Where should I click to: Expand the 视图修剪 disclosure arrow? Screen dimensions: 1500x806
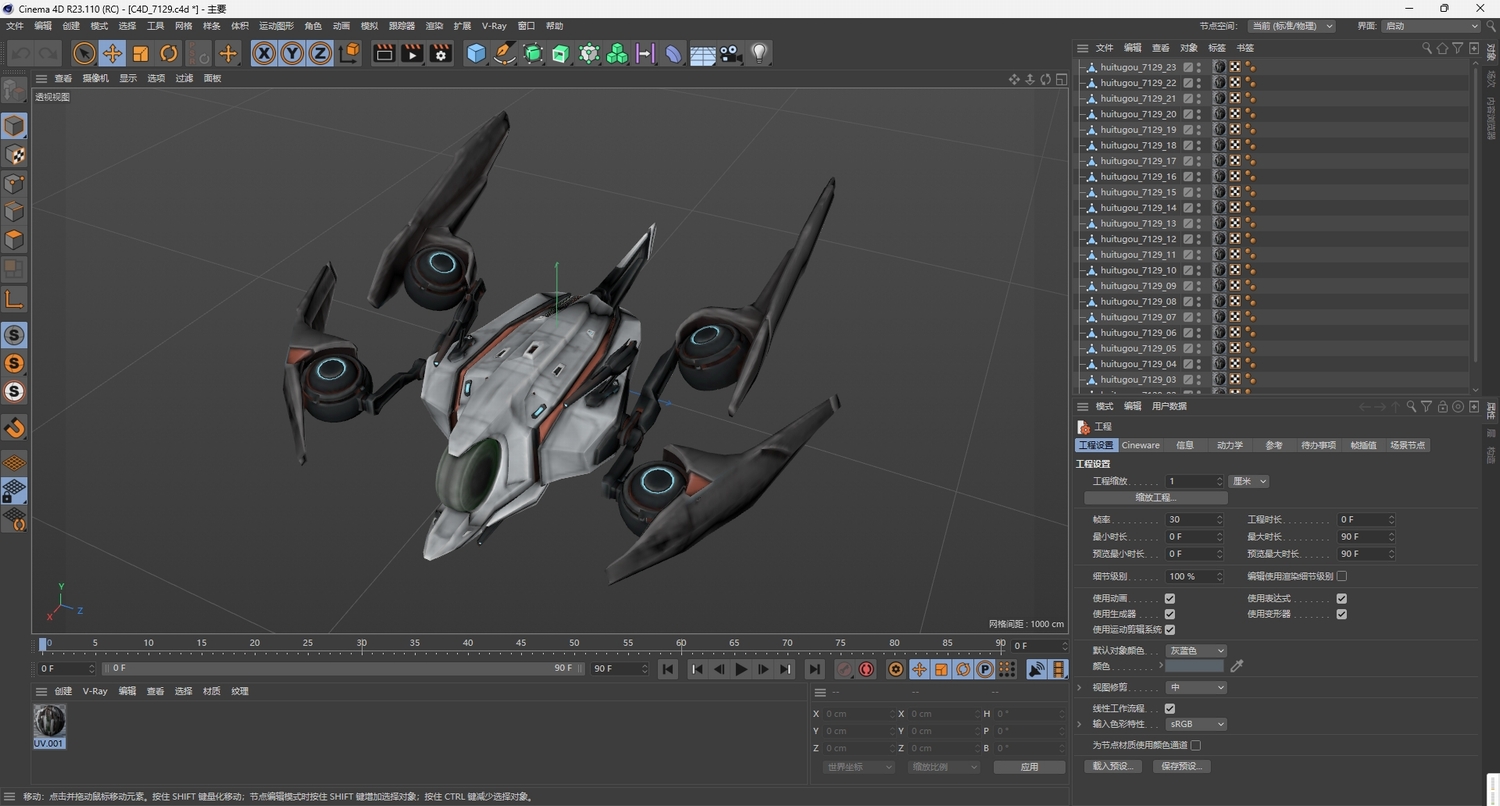pos(1078,687)
